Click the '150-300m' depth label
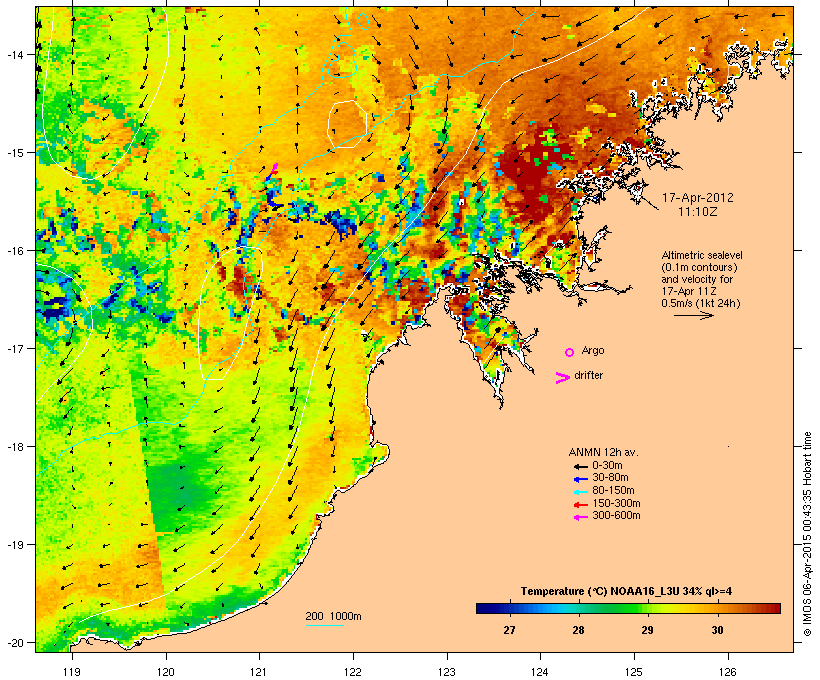 point(616,504)
